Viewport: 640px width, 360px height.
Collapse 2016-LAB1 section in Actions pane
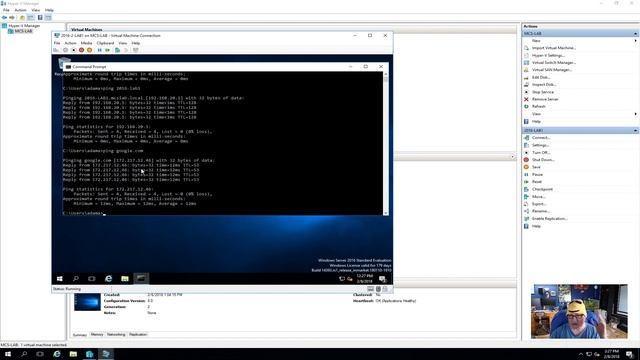636,131
